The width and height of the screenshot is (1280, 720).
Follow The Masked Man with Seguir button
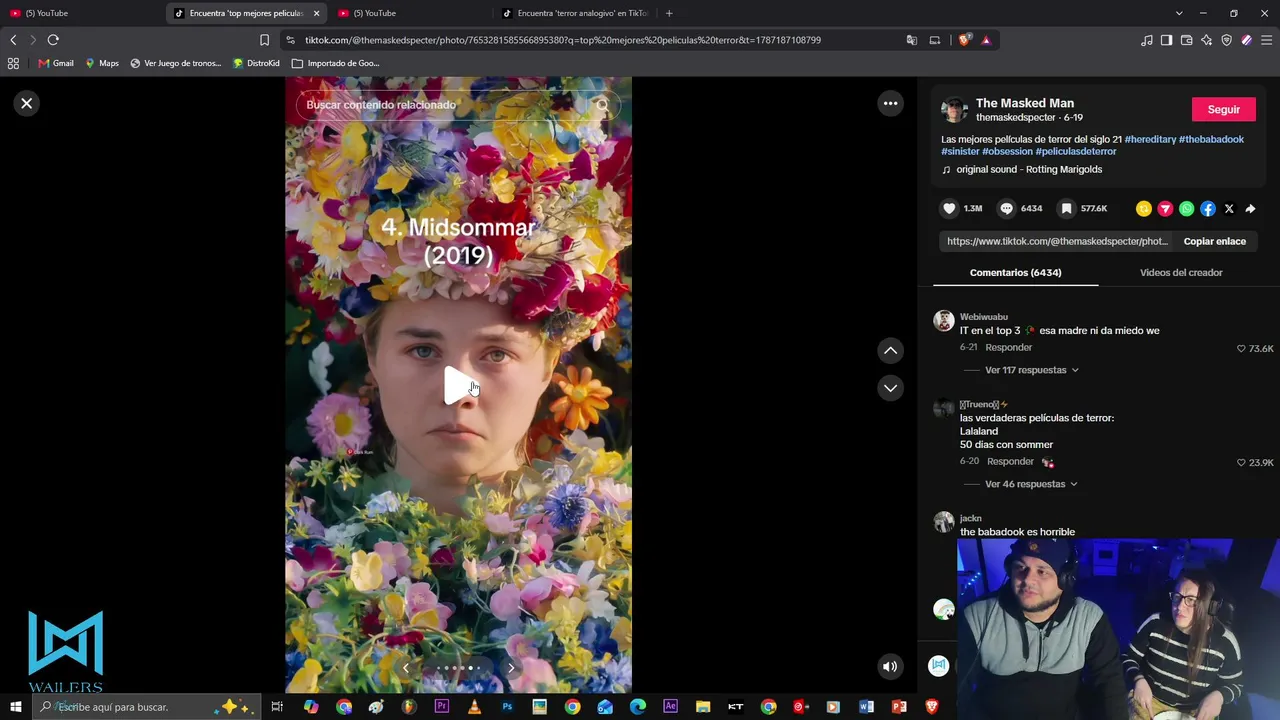pos(1223,110)
